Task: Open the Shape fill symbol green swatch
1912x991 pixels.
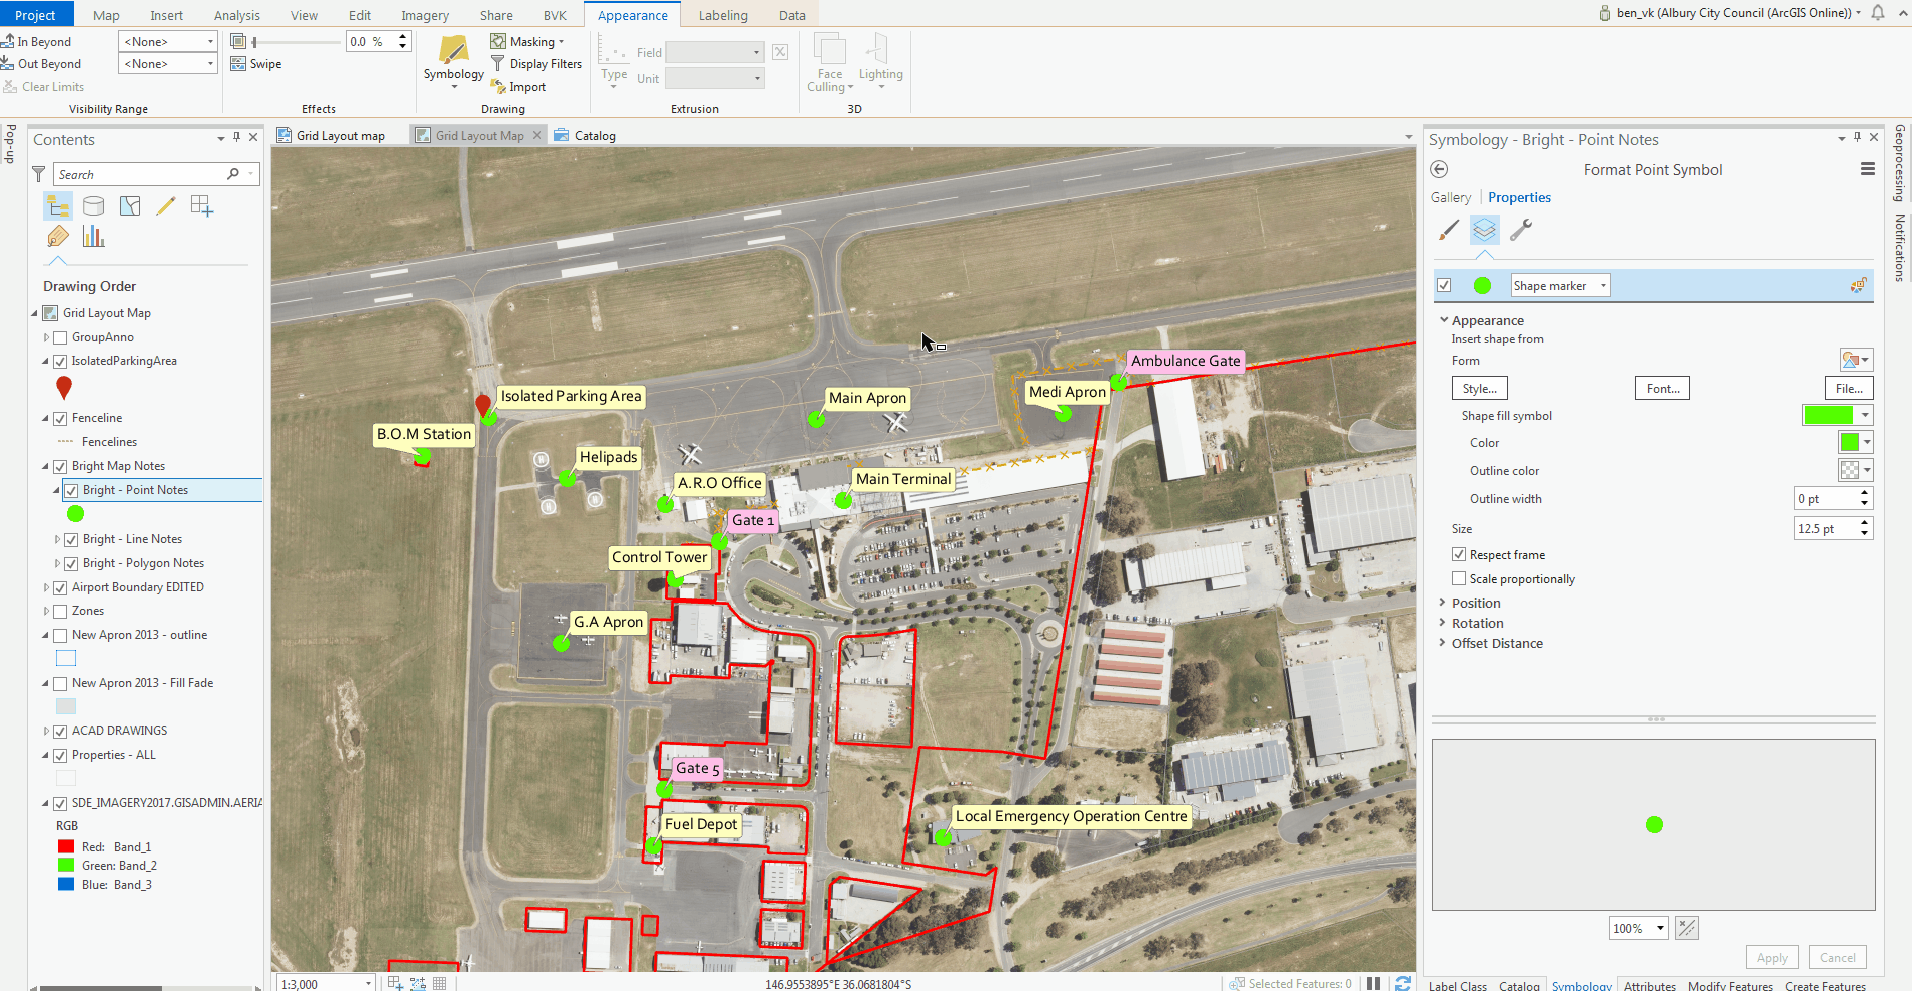Action: pos(1828,415)
